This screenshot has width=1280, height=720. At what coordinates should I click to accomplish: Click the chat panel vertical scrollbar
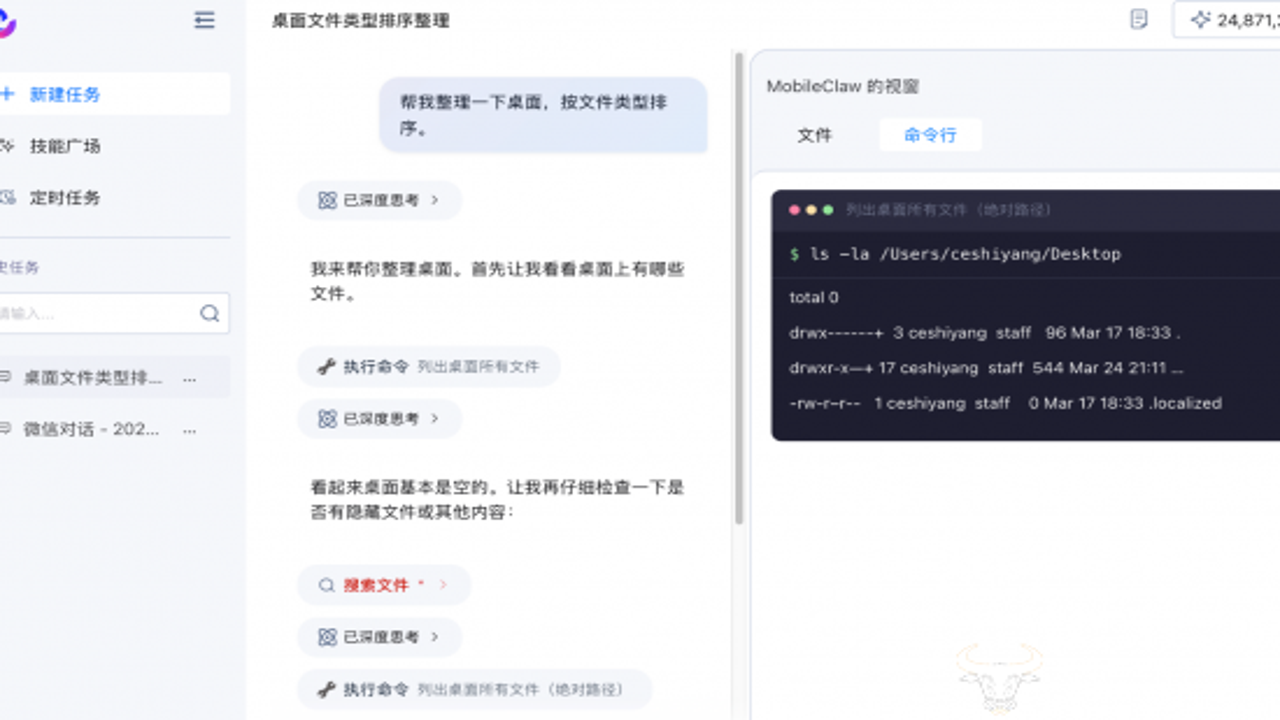click(739, 290)
